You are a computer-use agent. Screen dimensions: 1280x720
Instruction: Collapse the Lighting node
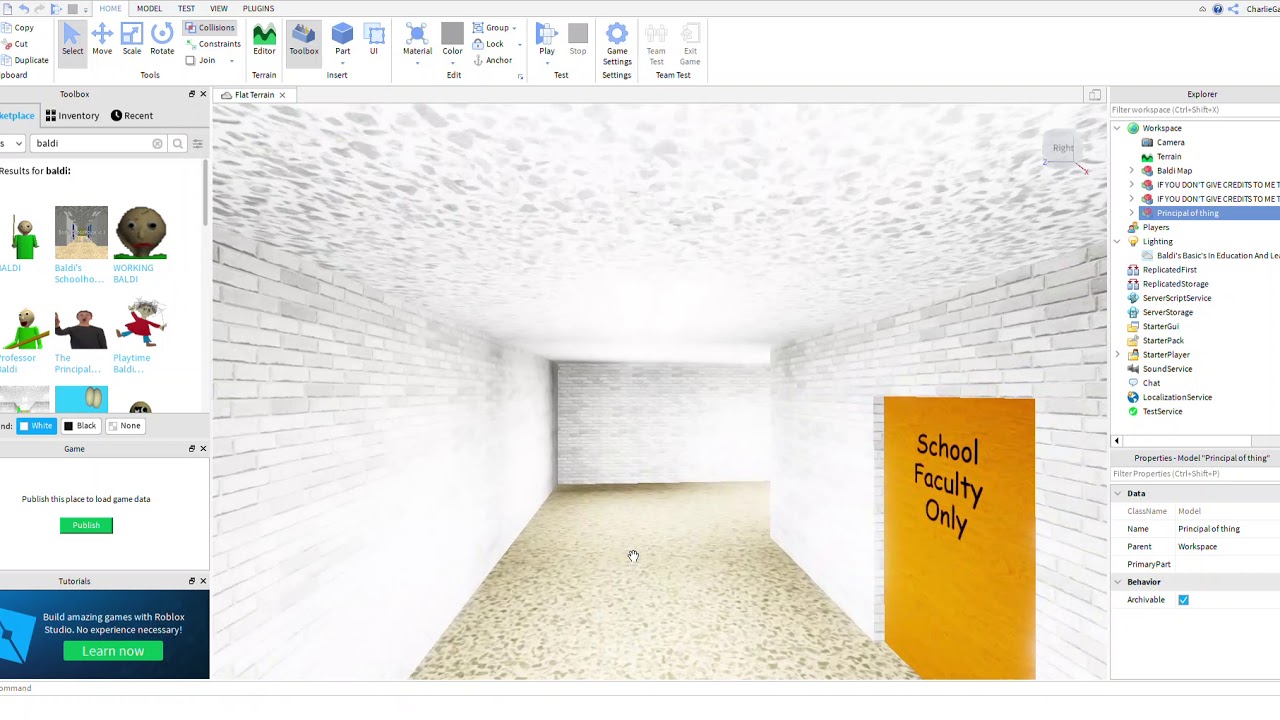(1117, 241)
